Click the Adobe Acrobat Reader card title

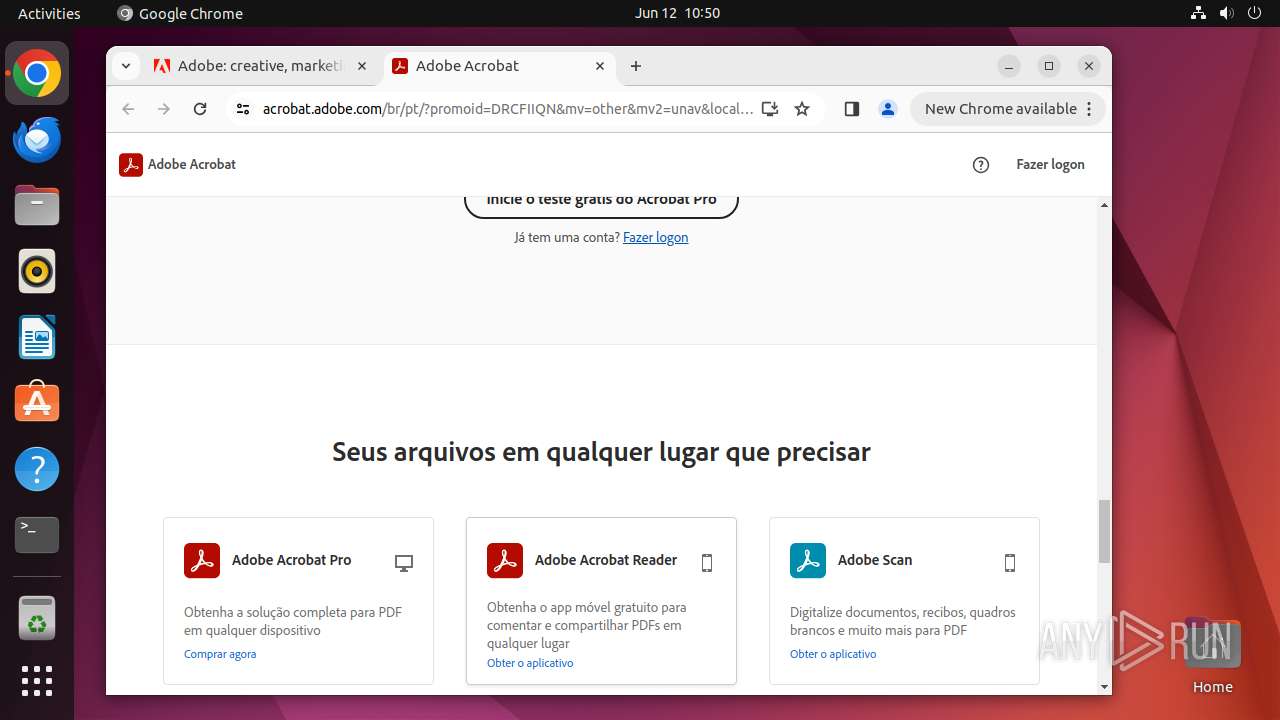pos(606,560)
